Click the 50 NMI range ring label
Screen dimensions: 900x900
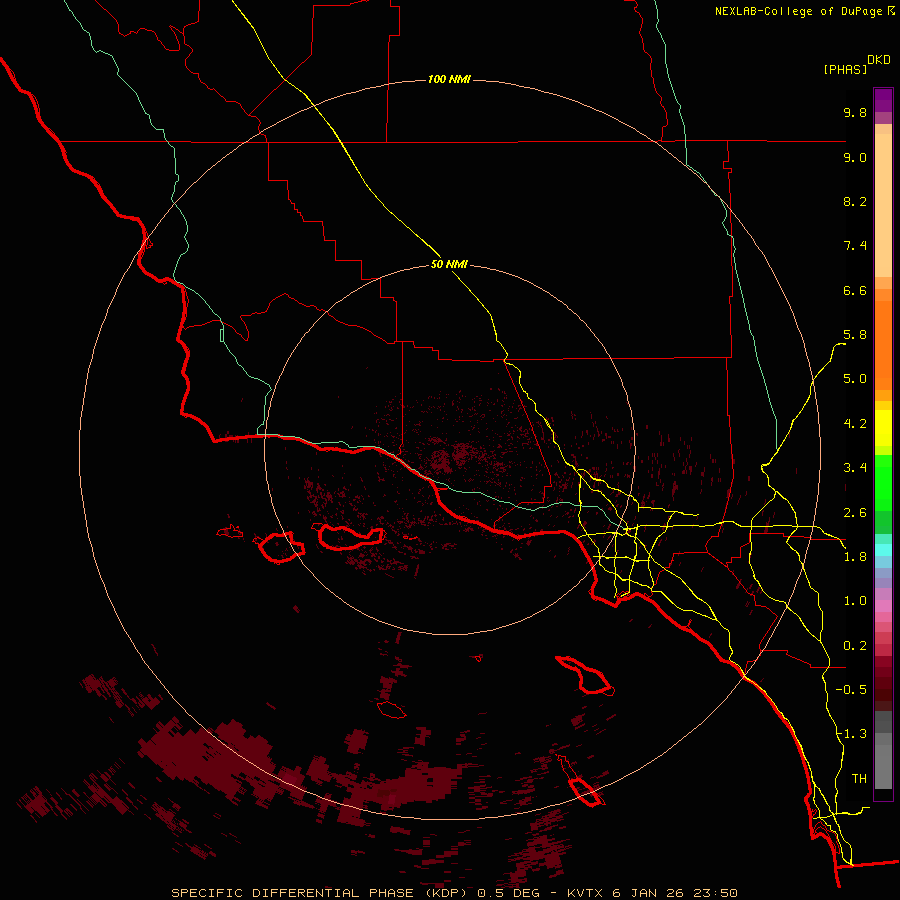click(449, 264)
